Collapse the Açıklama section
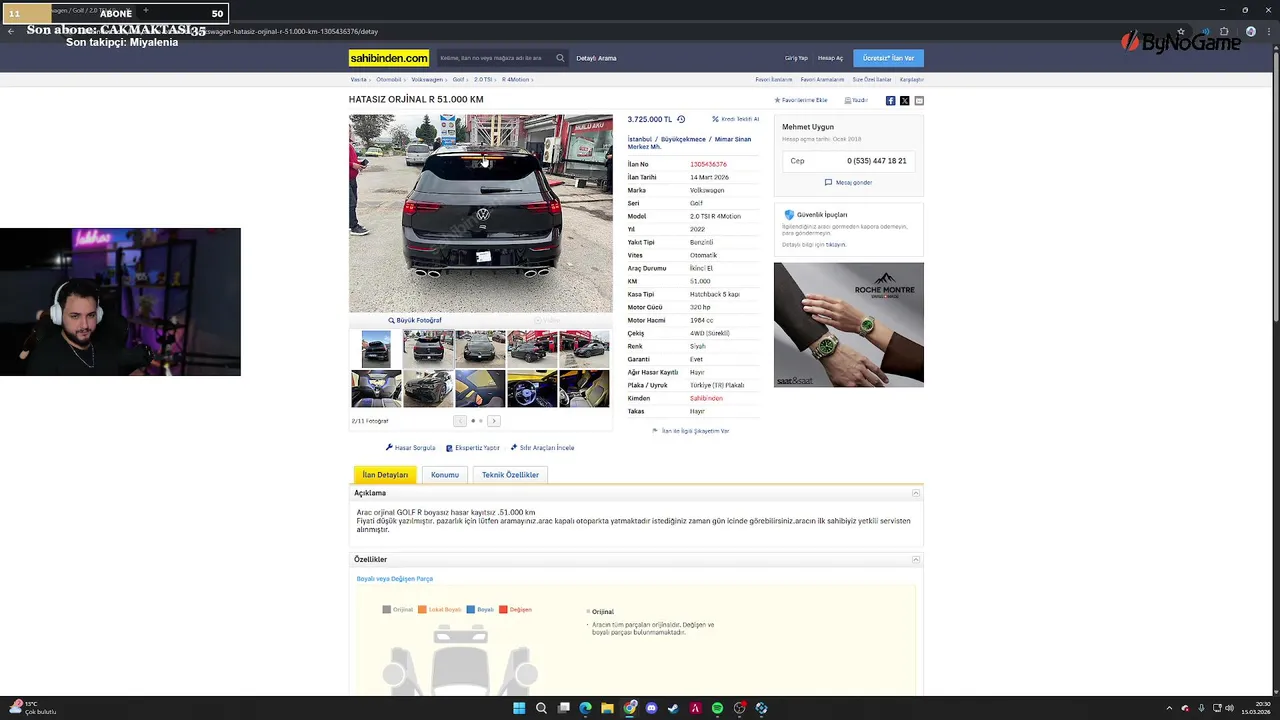This screenshot has height=720, width=1280. [x=915, y=493]
